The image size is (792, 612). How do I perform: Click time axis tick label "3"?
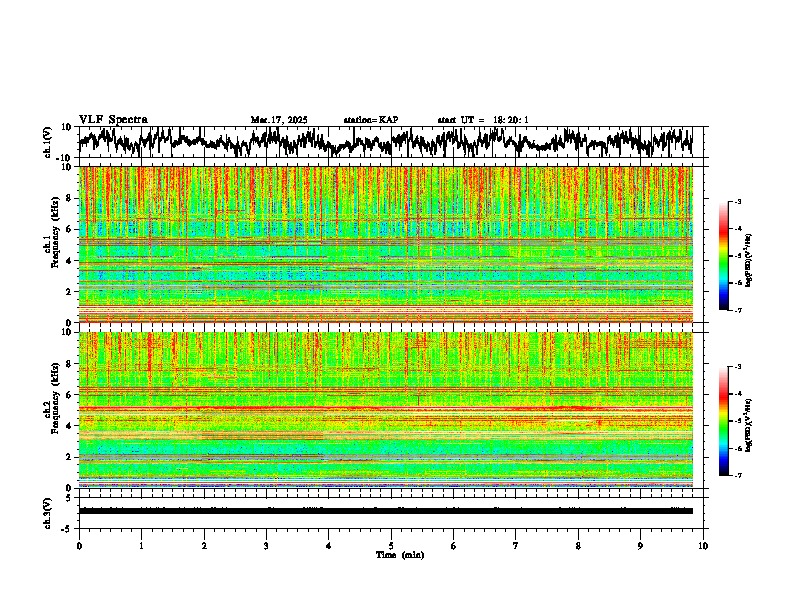pyautogui.click(x=266, y=546)
